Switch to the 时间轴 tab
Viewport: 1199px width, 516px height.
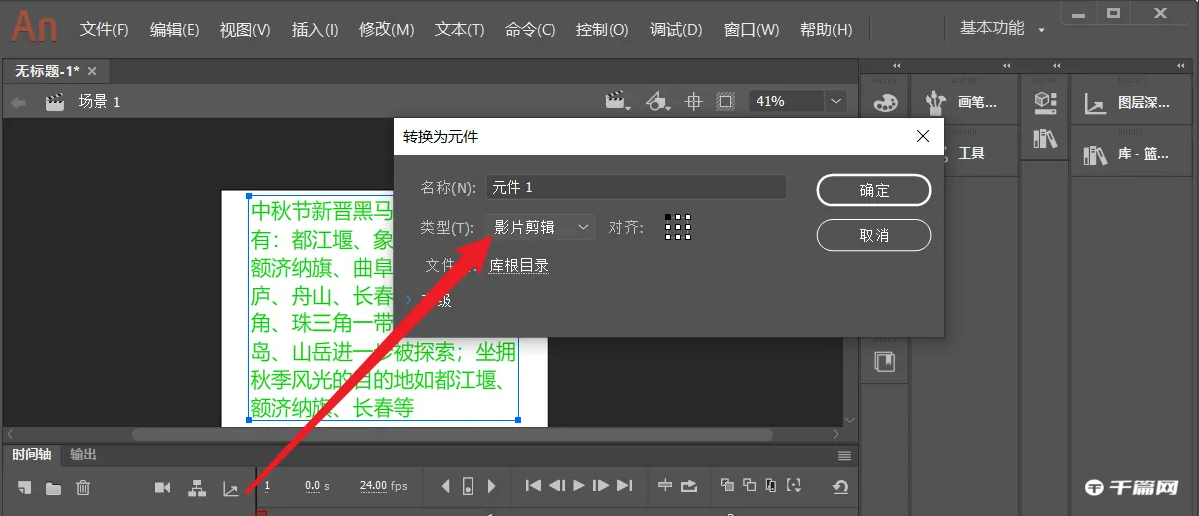tap(31, 454)
